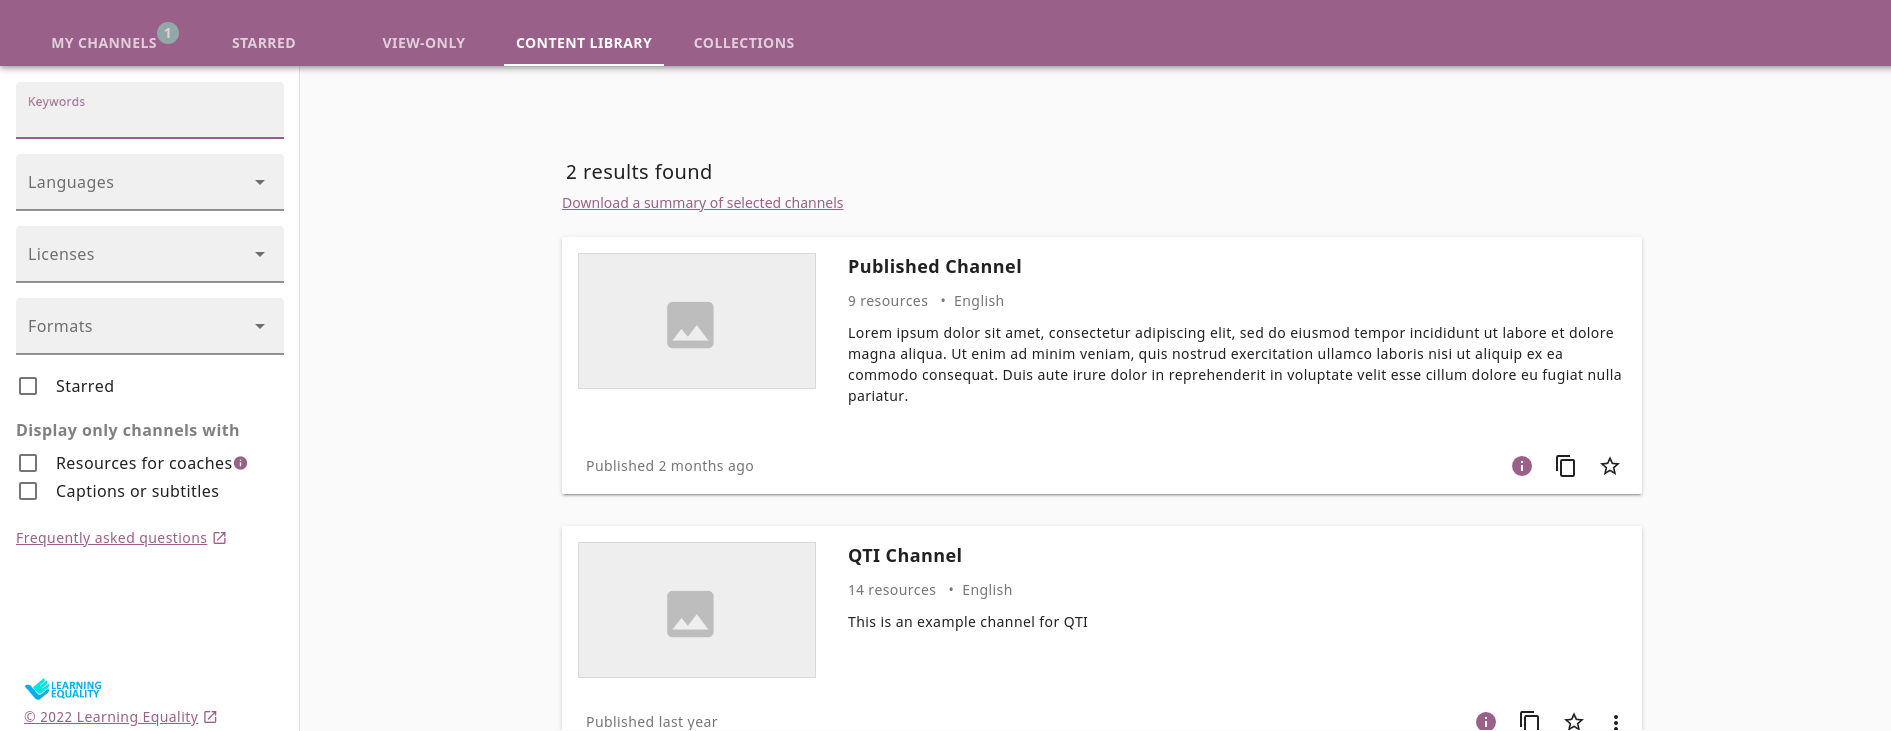Open © 2022 Learning Equality link
This screenshot has height=731, width=1891.
pos(111,717)
